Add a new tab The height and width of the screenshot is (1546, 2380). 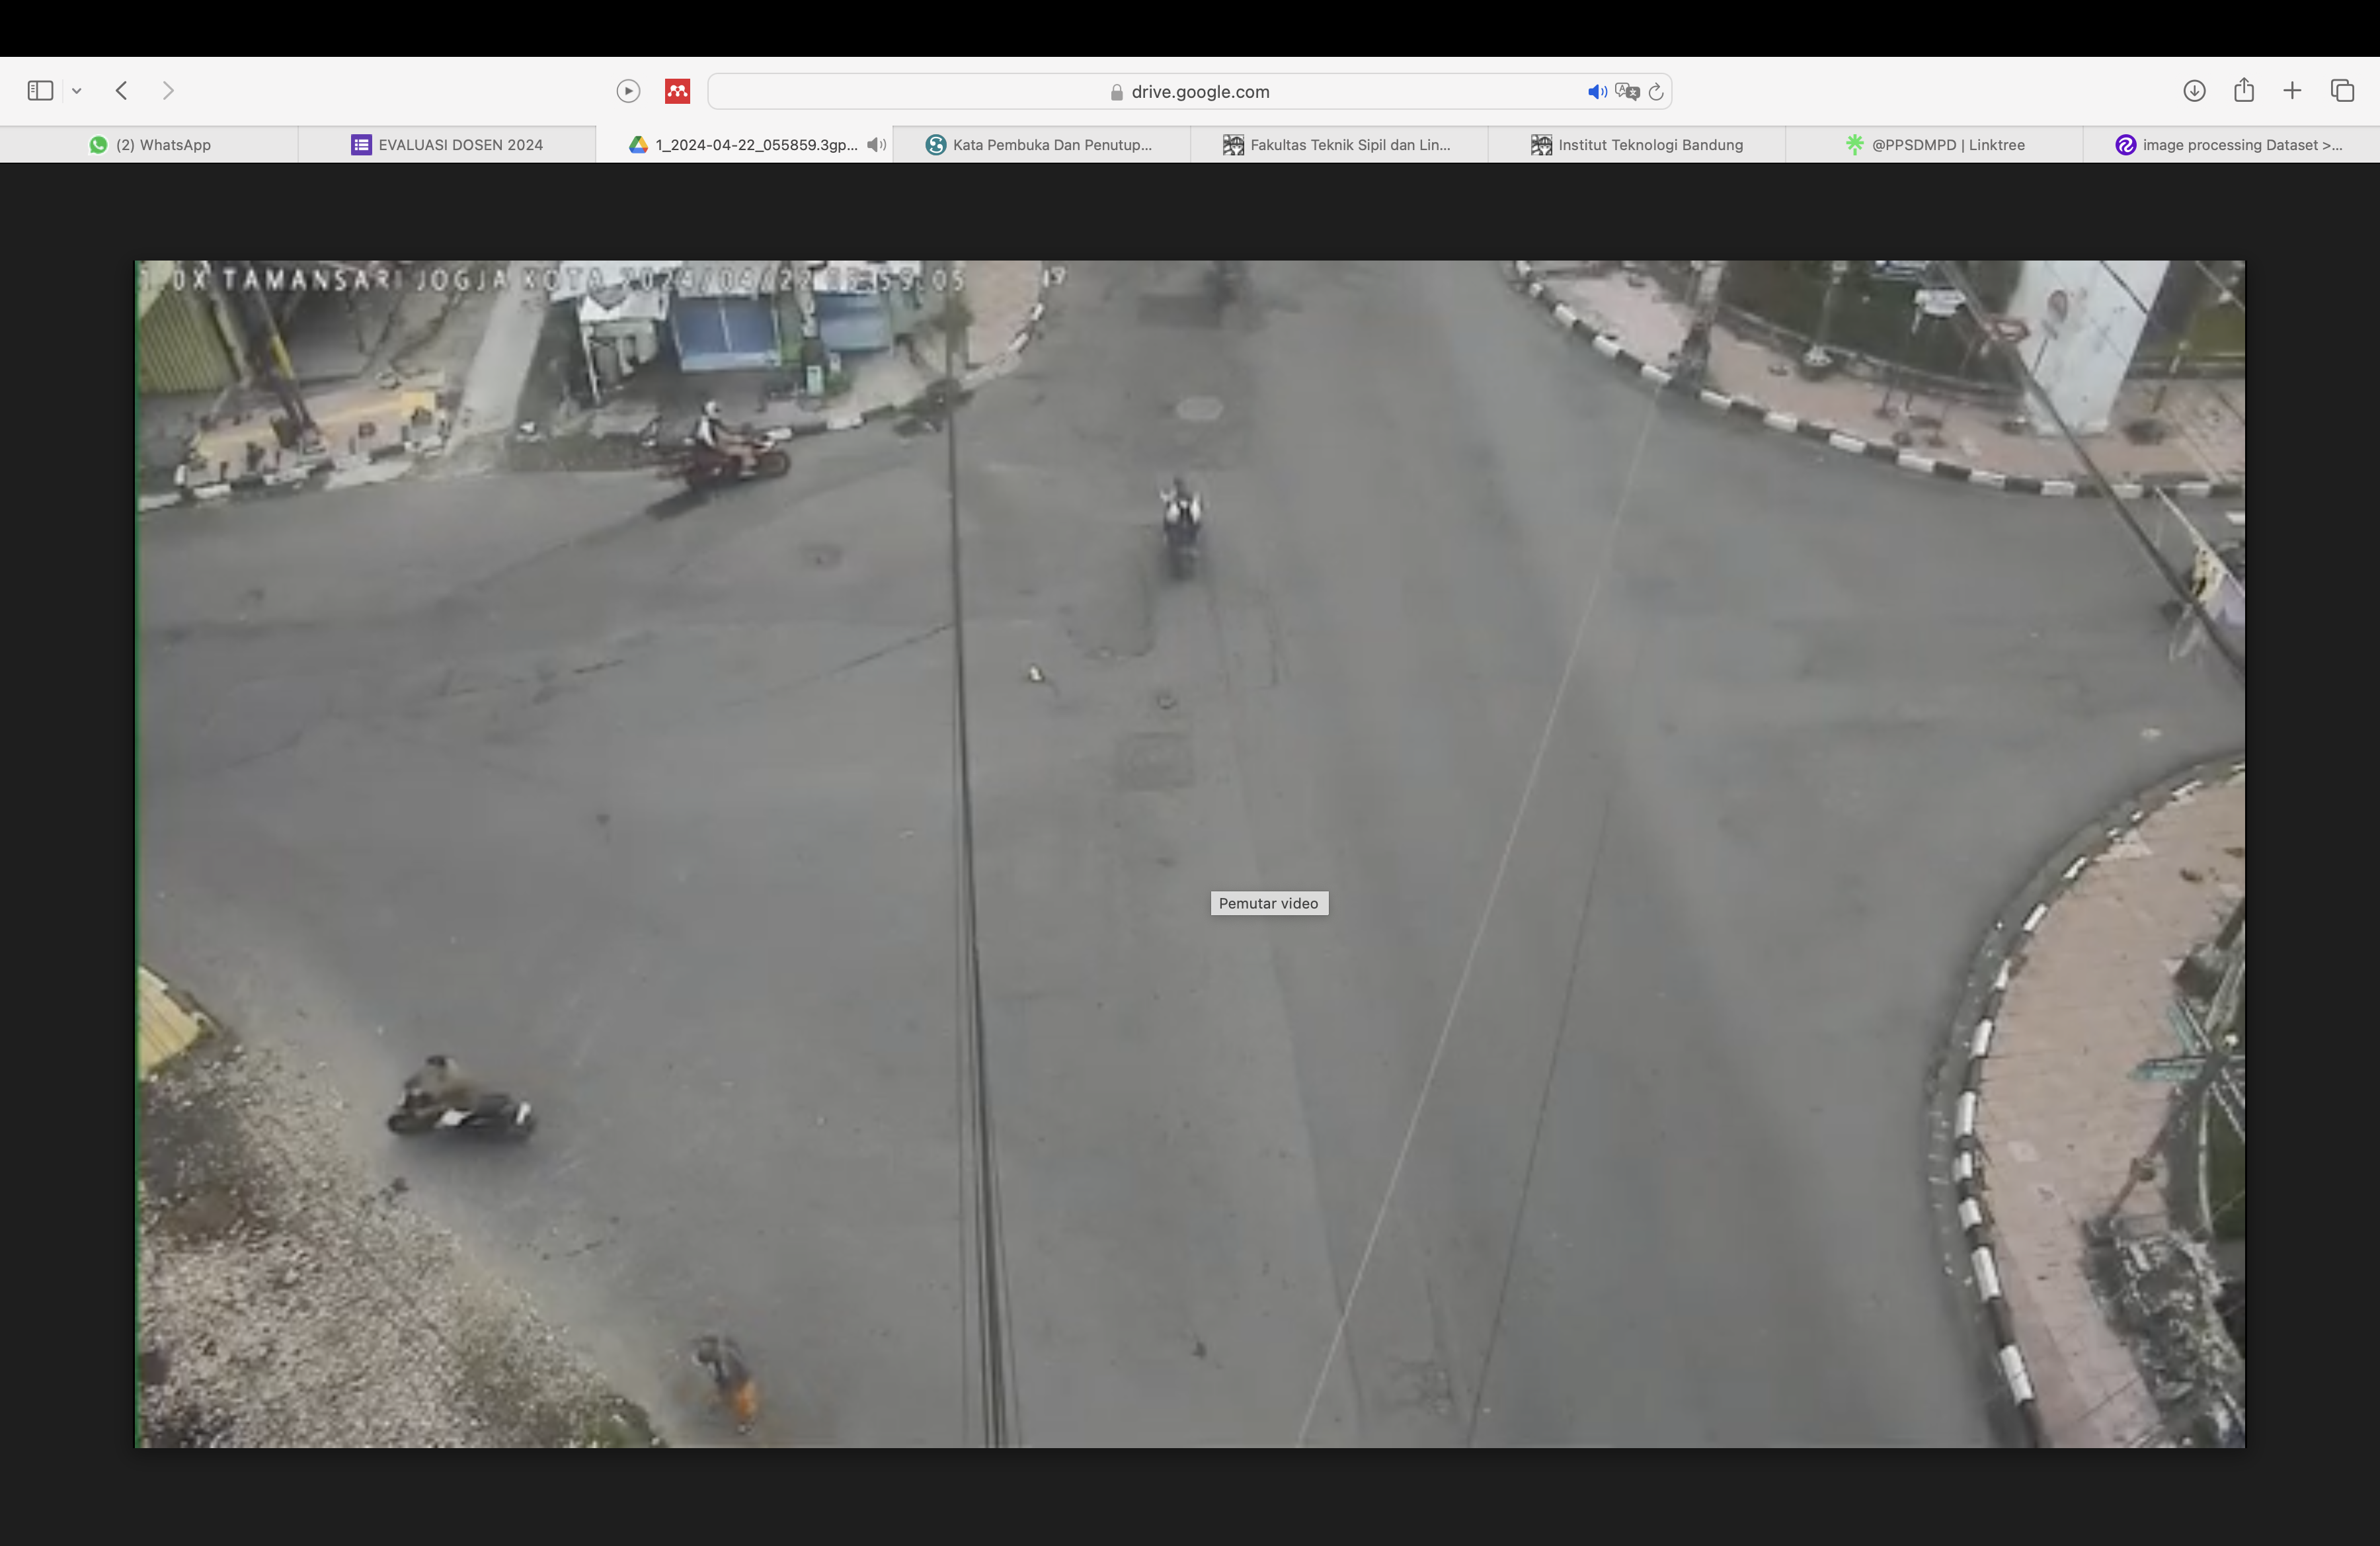(x=2293, y=91)
